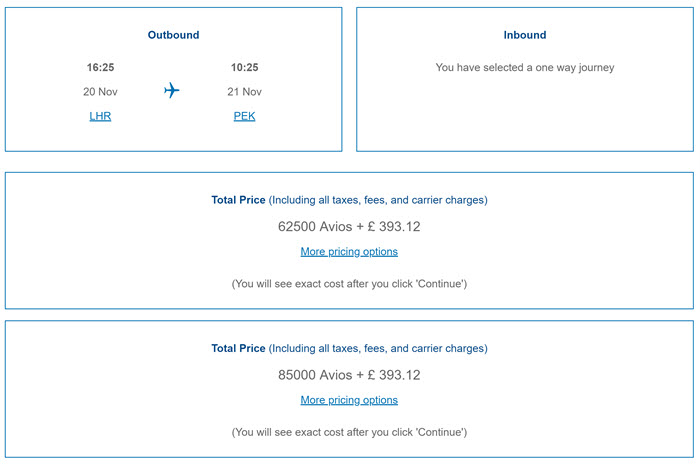Click the Inbound heading
Screen dimensions: 700x465
point(525,35)
